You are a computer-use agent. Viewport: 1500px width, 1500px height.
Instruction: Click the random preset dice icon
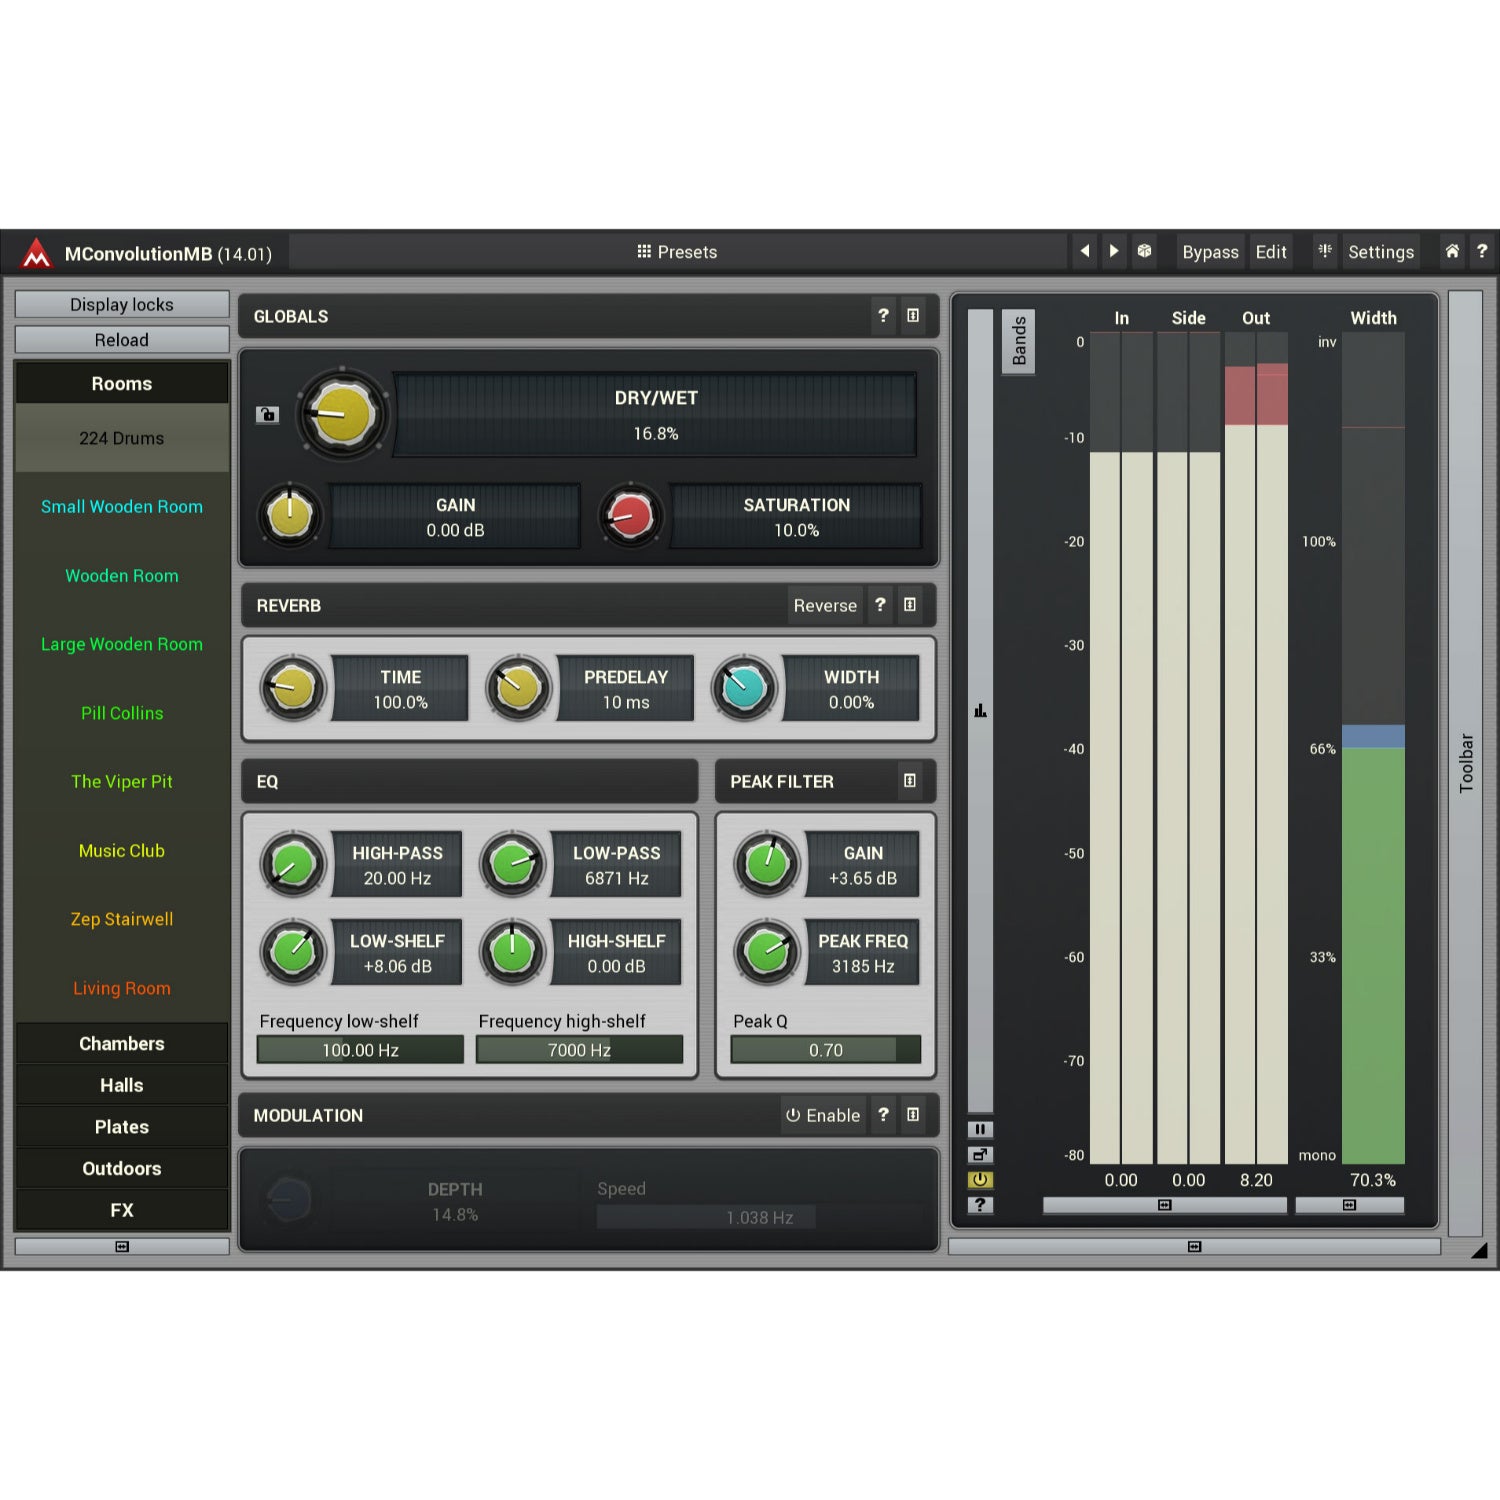(1144, 251)
